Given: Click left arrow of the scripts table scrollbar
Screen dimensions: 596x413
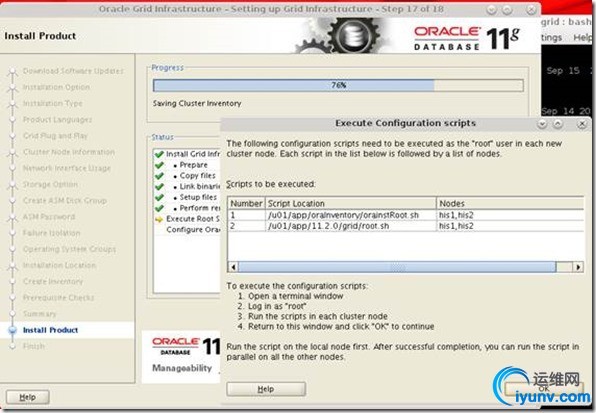Looking at the screenshot, I should pyautogui.click(x=233, y=267).
